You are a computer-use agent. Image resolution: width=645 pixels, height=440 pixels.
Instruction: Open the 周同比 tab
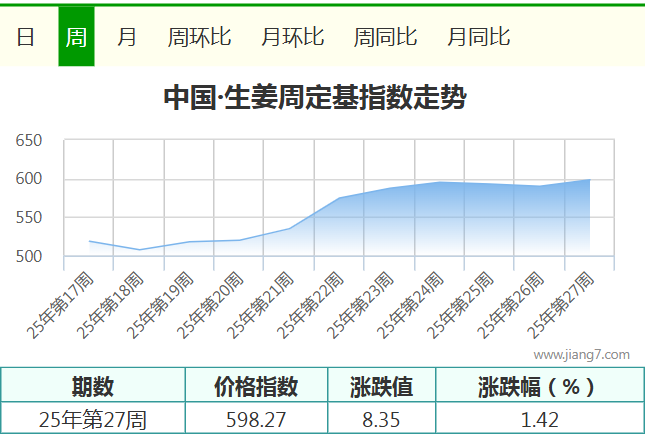click(x=385, y=37)
